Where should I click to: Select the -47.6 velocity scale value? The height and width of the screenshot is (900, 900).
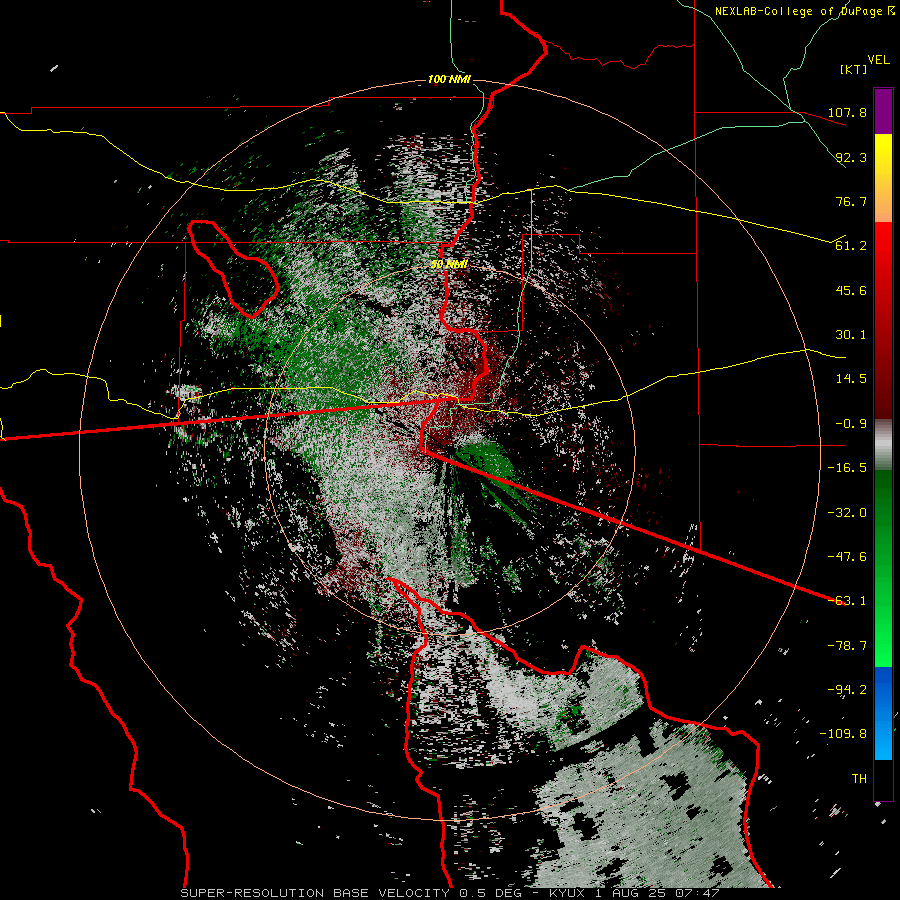[x=847, y=556]
